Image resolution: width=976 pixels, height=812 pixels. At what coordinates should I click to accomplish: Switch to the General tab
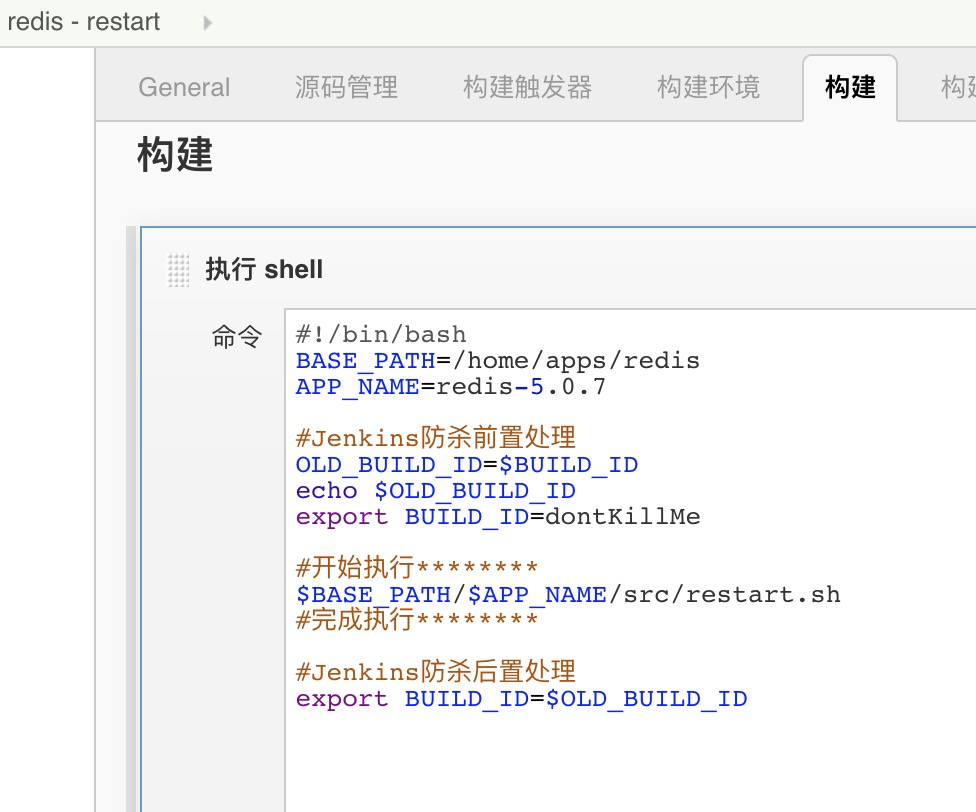pos(184,87)
